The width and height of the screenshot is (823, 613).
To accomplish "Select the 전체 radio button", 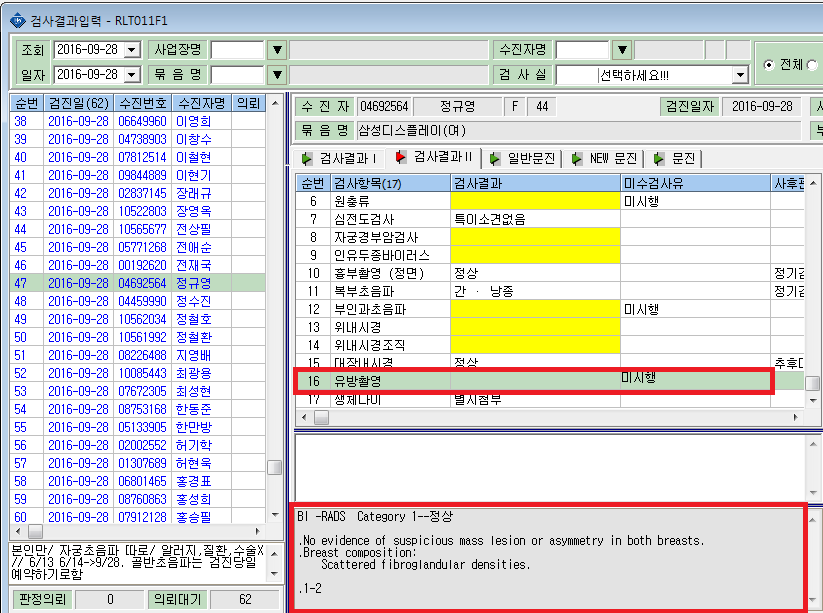I will 769,65.
